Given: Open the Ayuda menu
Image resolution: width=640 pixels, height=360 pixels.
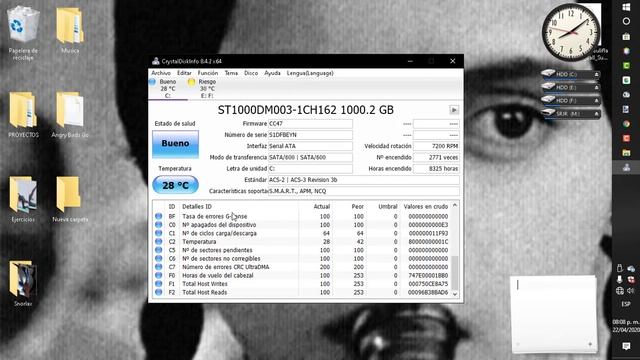Looking at the screenshot, I should [272, 73].
